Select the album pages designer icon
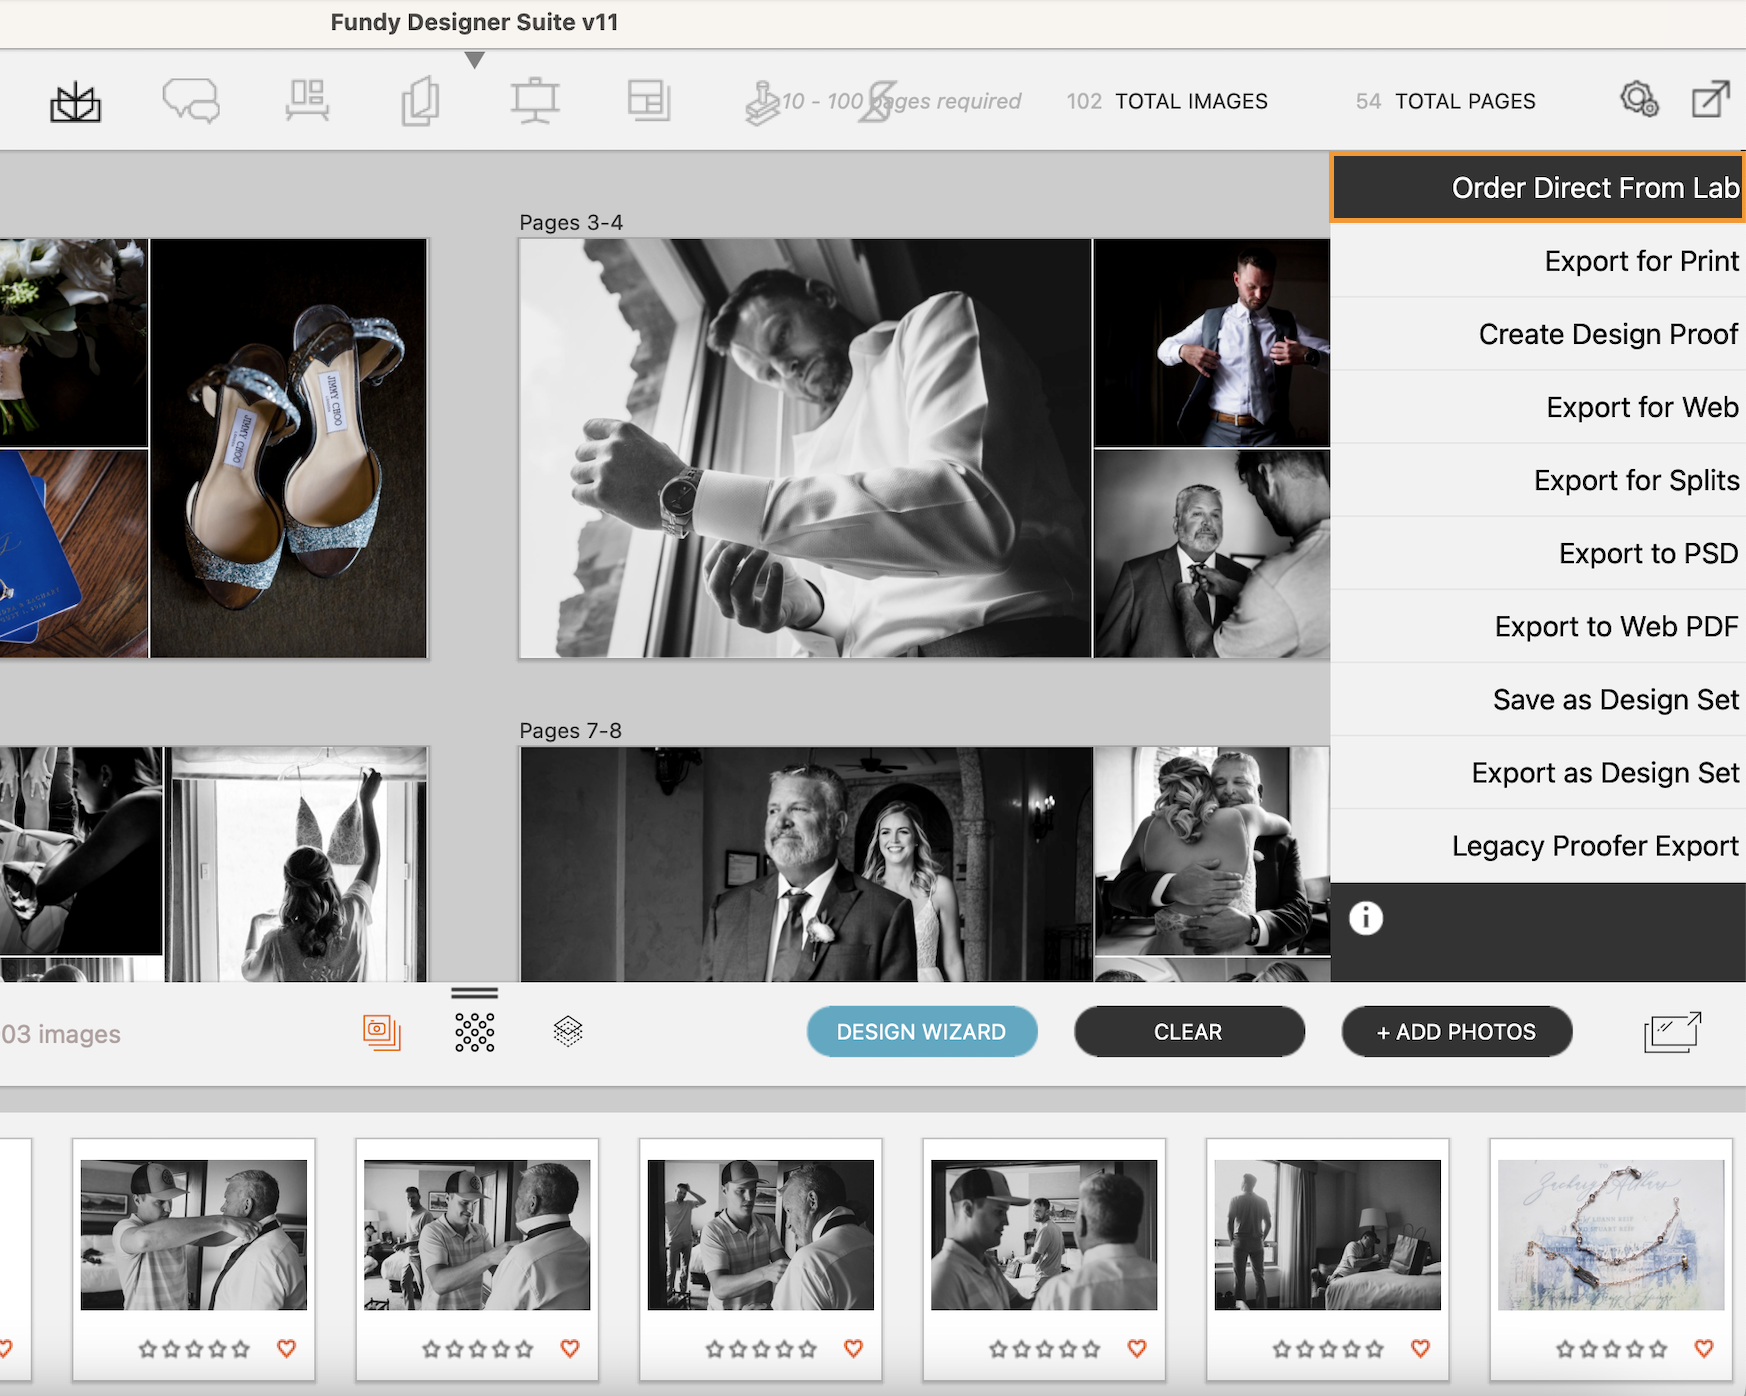The width and height of the screenshot is (1746, 1396). (x=420, y=101)
